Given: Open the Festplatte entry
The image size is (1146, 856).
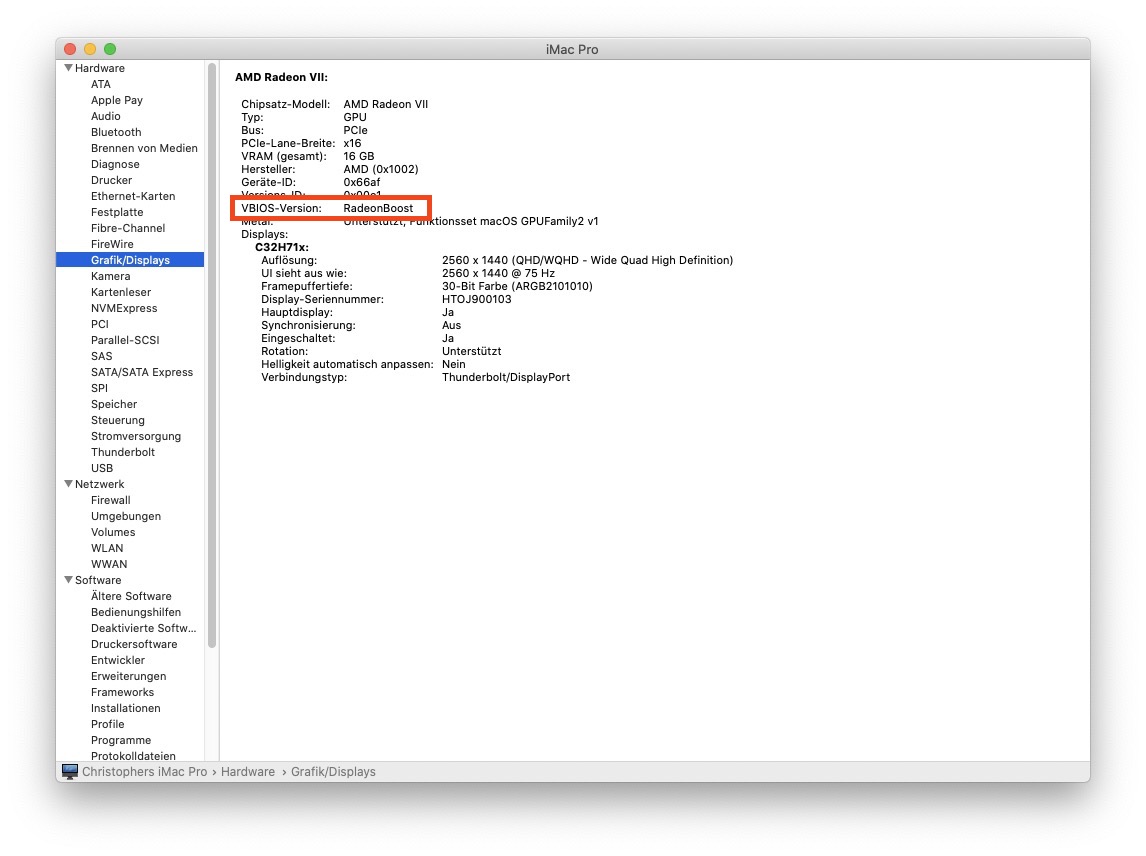Looking at the screenshot, I should (x=117, y=212).
